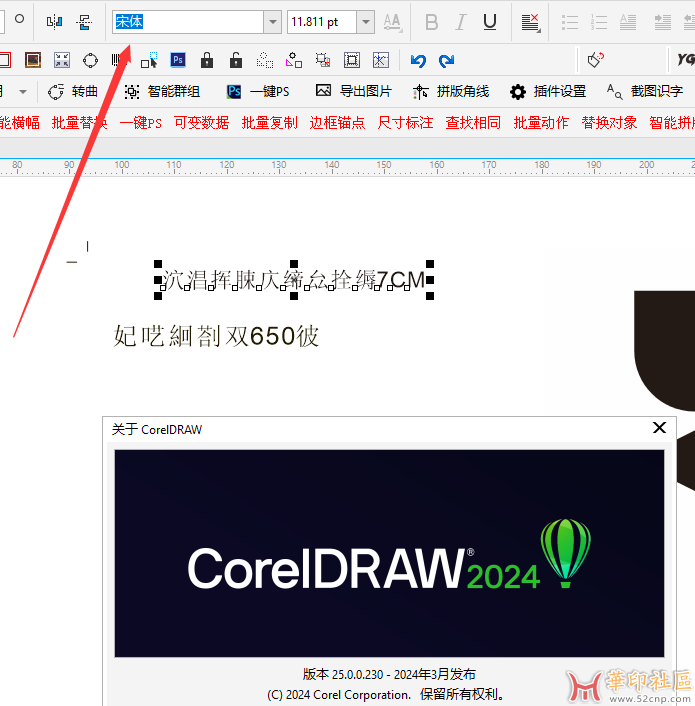Click the colored triangle and squares icon
695x706 pixels.
click(294, 60)
